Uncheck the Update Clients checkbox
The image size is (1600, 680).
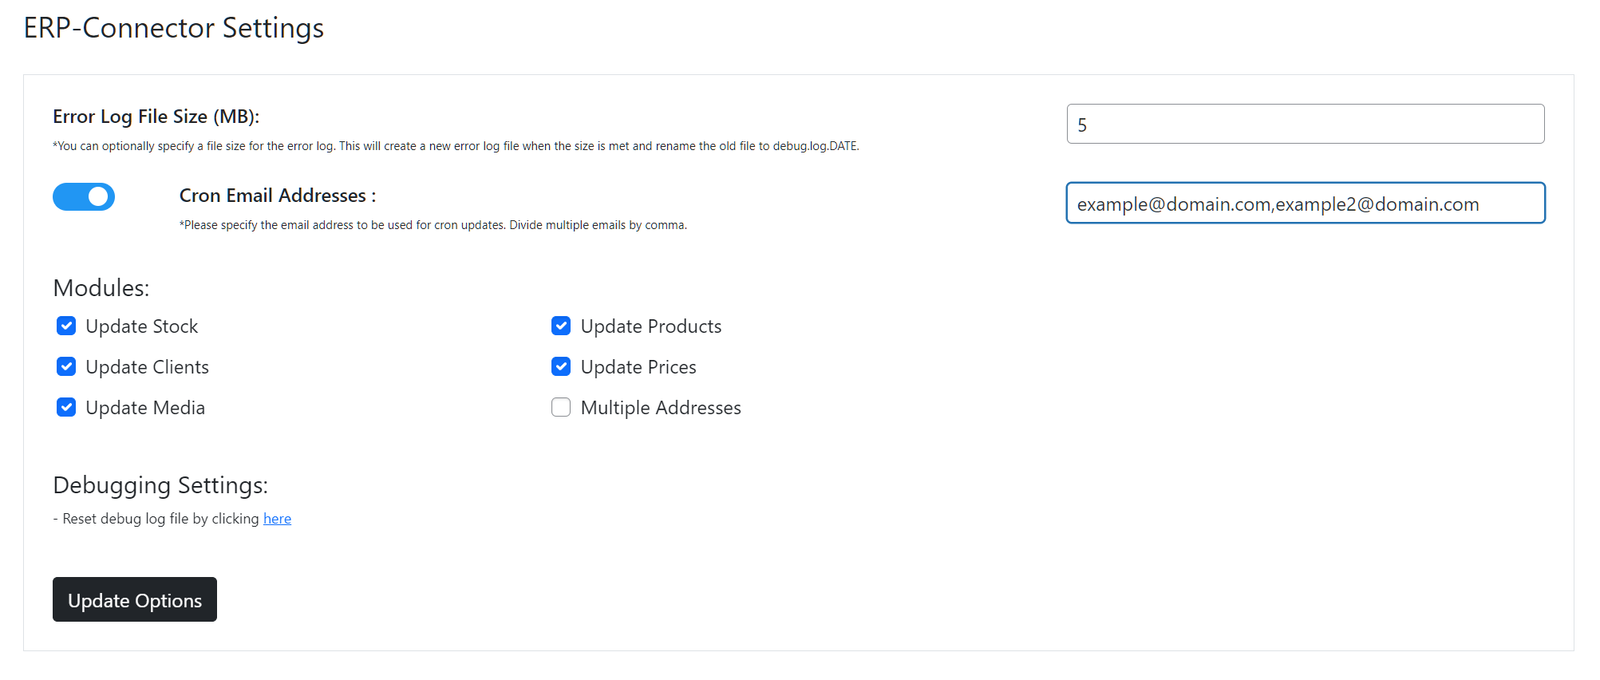[x=66, y=367]
